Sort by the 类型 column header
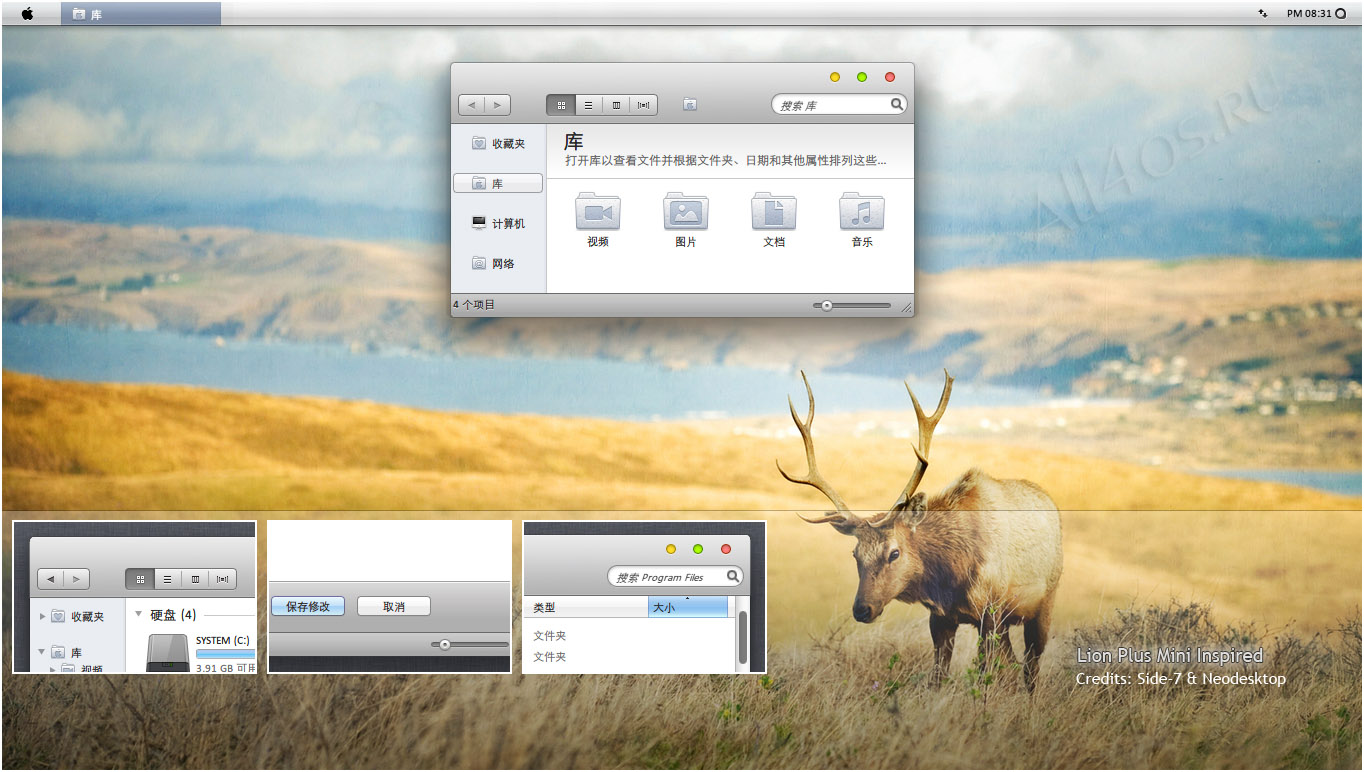Image resolution: width=1364 pixels, height=772 pixels. (586, 607)
